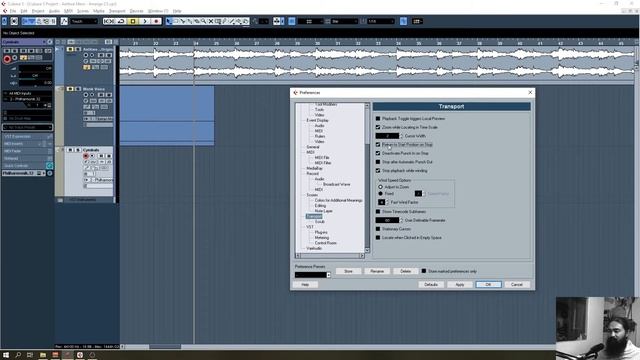Click Apply button
The height and width of the screenshot is (360, 640).
point(460,284)
